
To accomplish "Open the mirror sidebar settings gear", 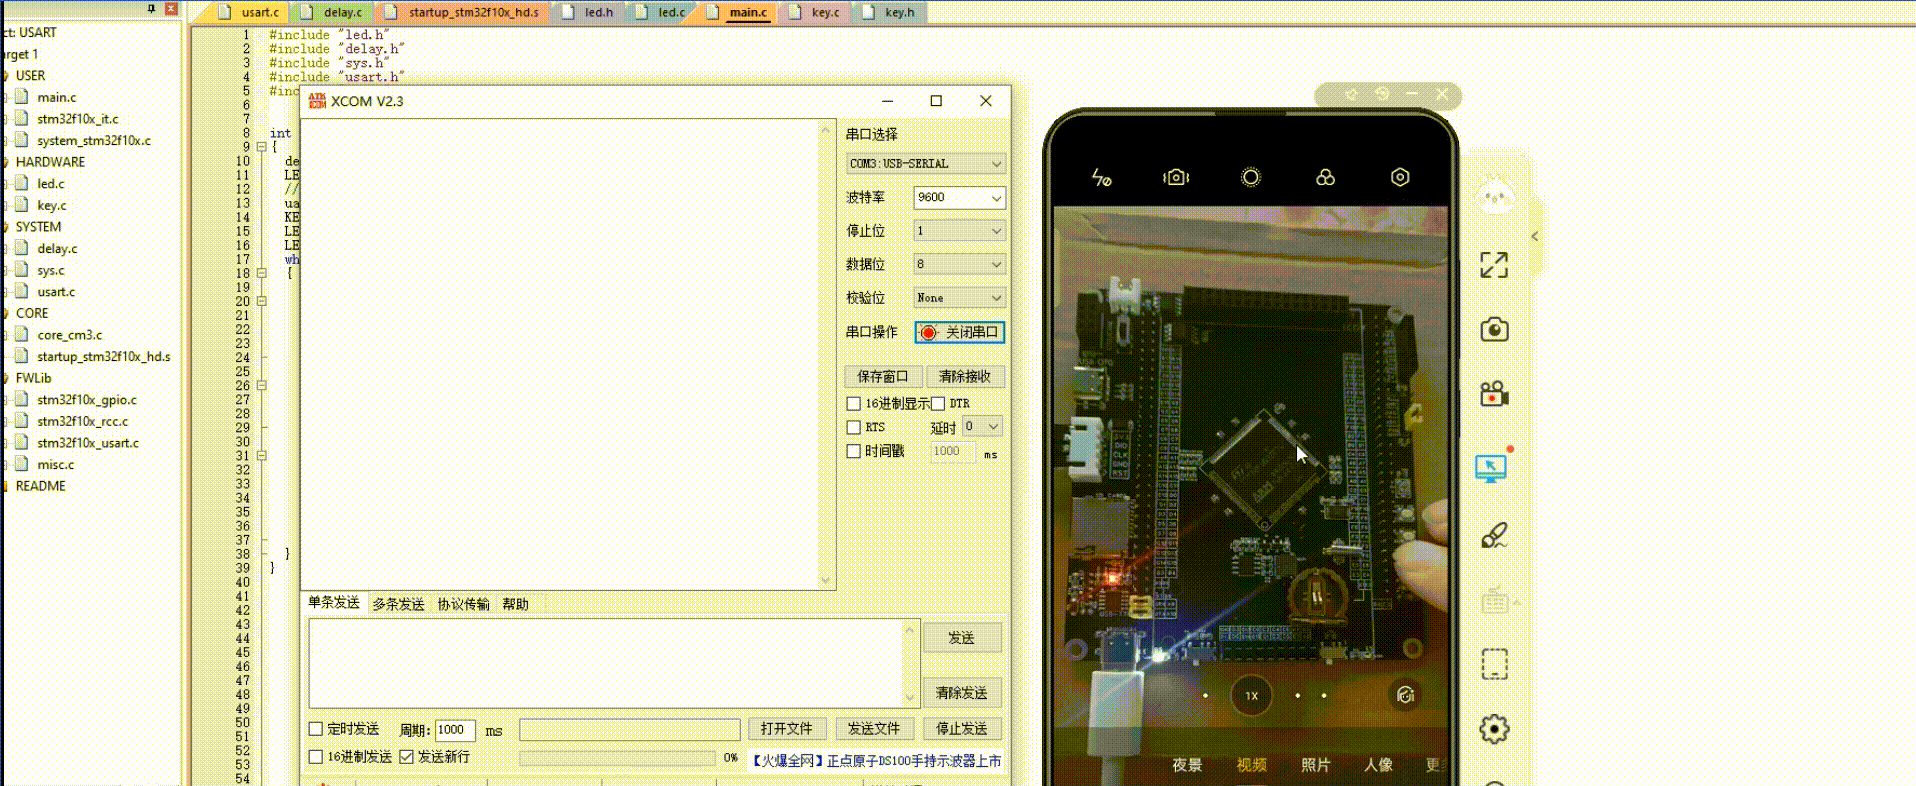I will tap(1494, 729).
